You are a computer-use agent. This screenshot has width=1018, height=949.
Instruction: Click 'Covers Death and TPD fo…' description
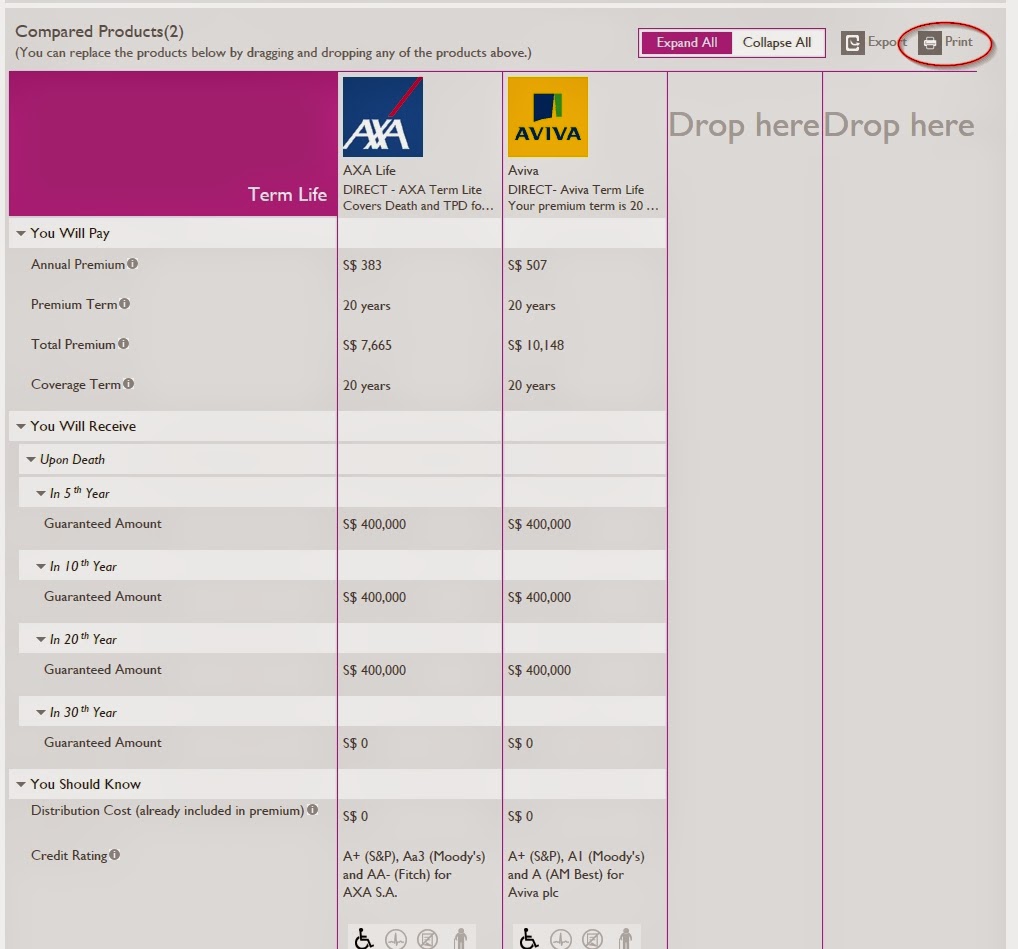(418, 206)
